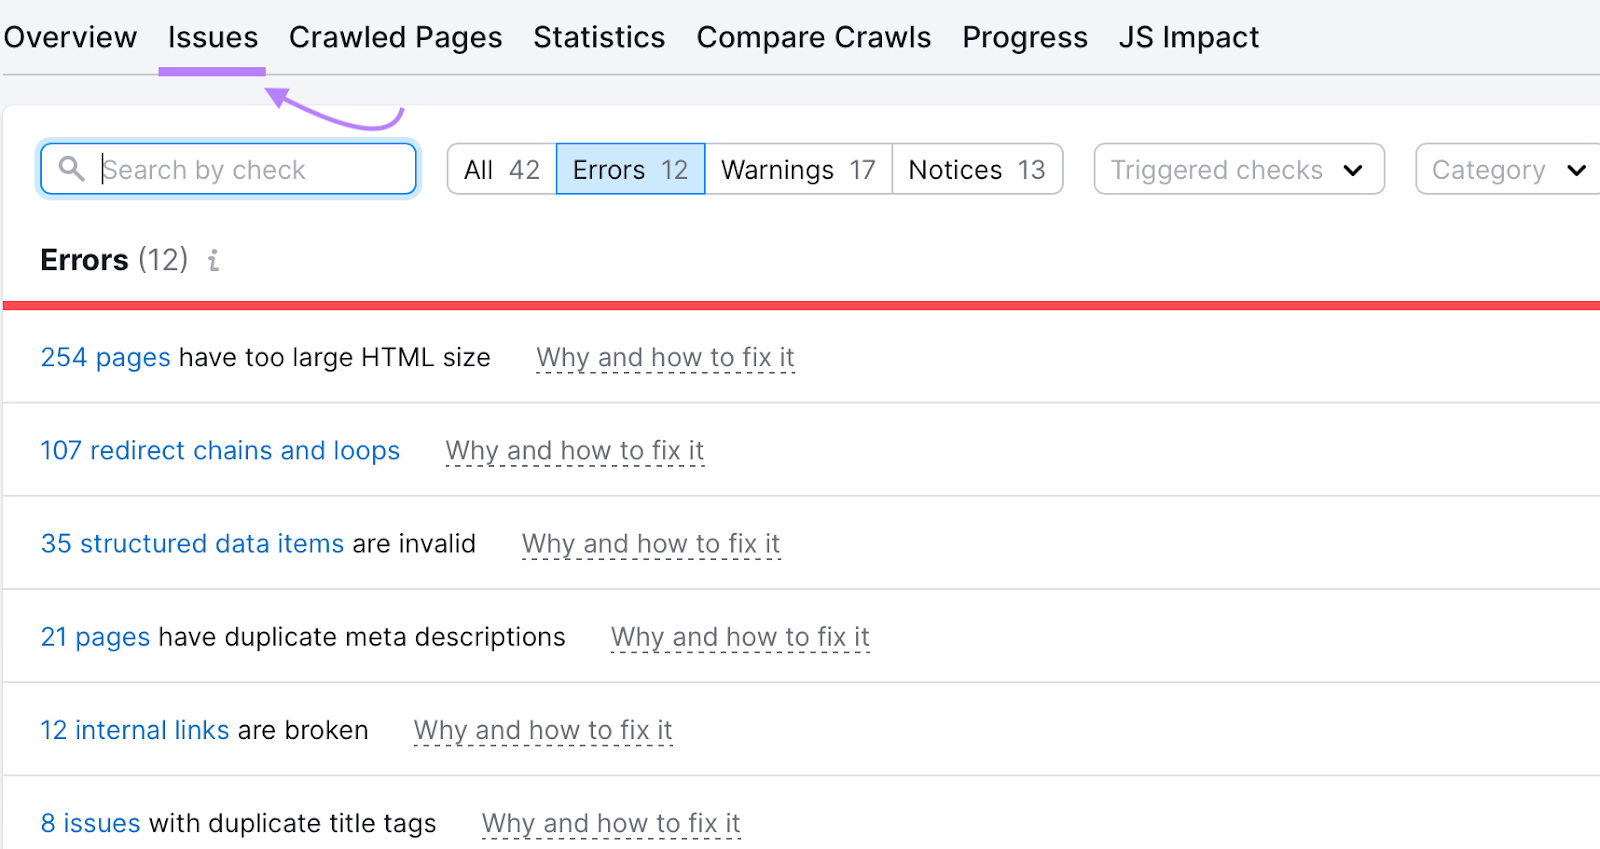Expand the Triggered checks dropdown

coord(1239,169)
